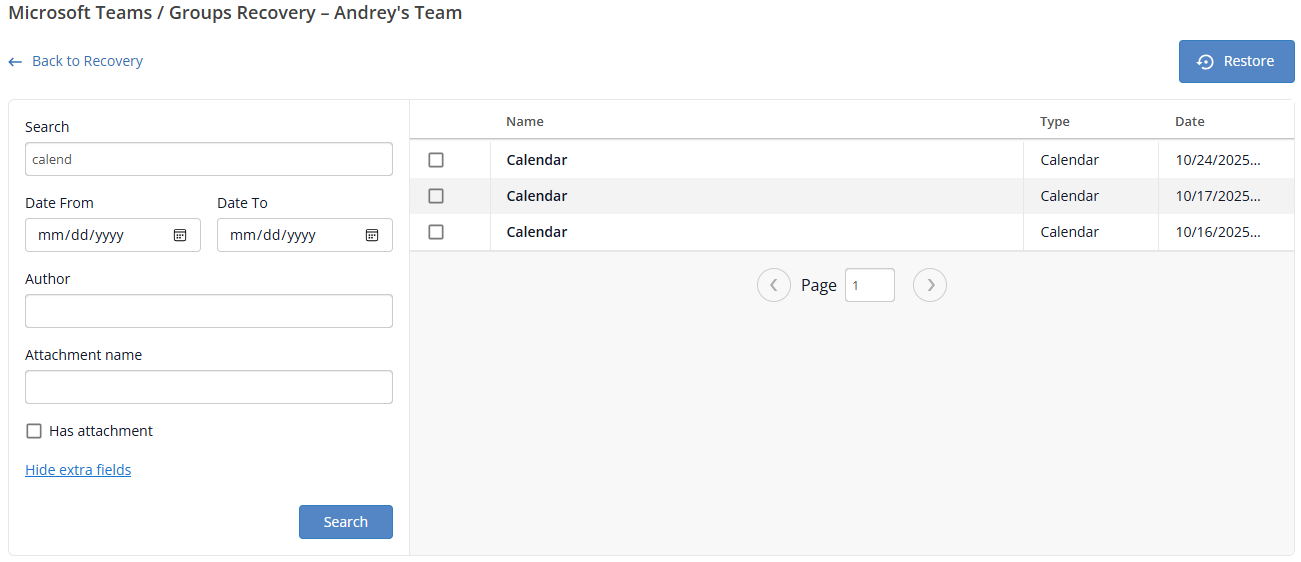Sort results by the Date column header
Screen dimensions: 1301x562
(1190, 122)
